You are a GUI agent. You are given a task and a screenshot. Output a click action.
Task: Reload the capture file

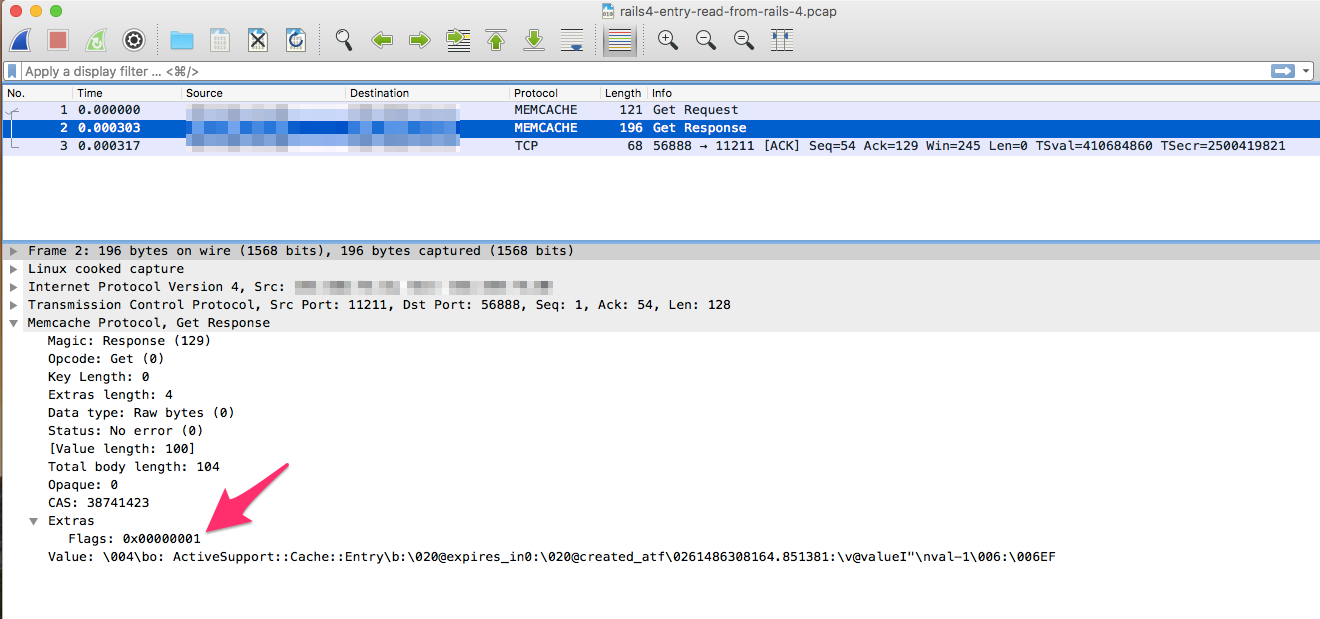tap(296, 40)
